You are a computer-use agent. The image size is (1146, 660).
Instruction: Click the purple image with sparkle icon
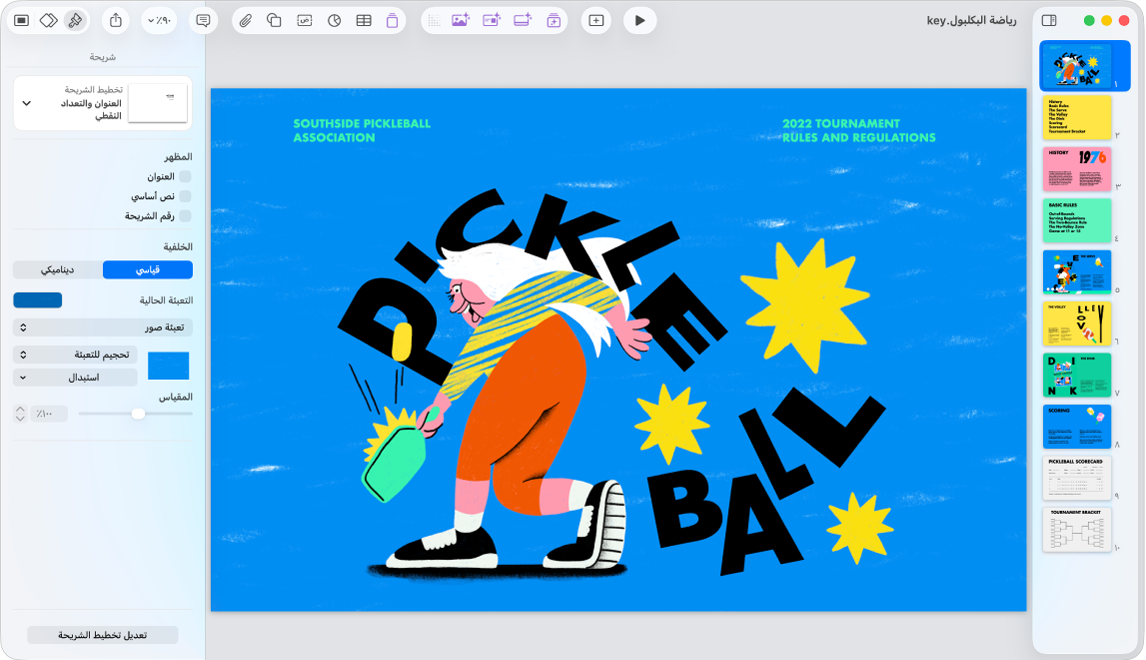[x=460, y=20]
